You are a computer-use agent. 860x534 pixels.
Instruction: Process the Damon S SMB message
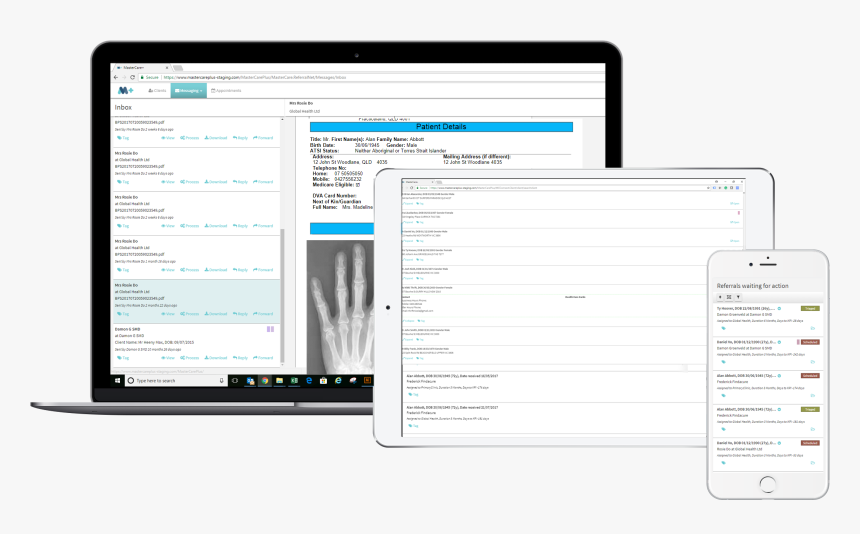(190, 358)
